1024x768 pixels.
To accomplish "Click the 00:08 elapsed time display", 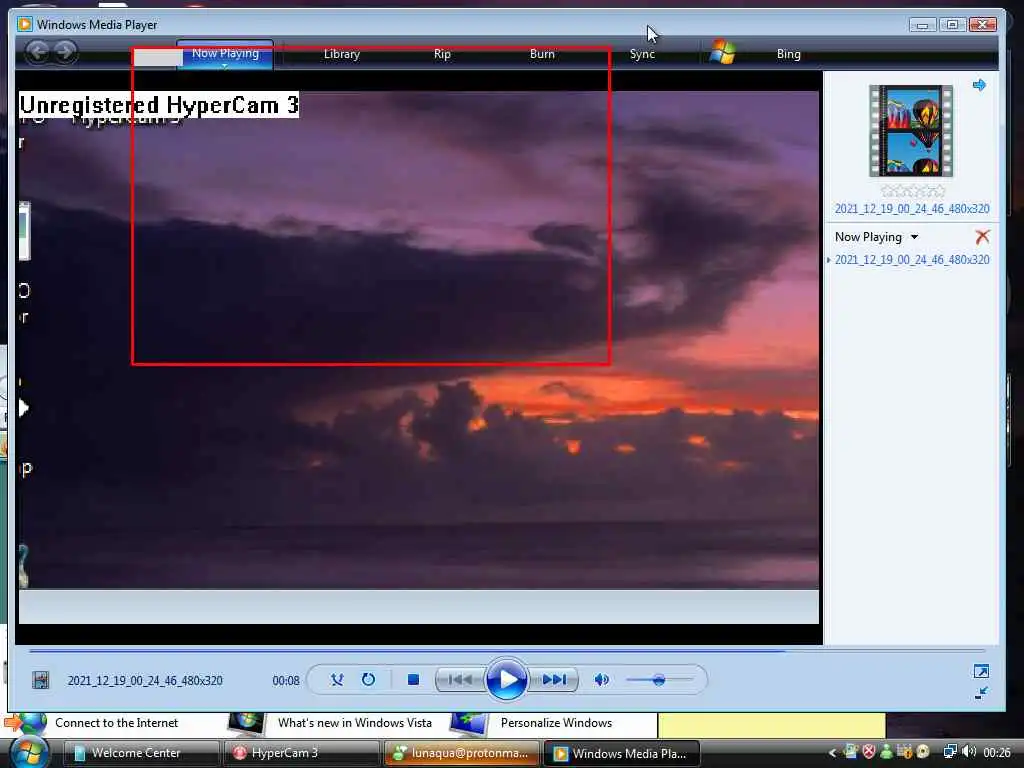I will tap(286, 680).
